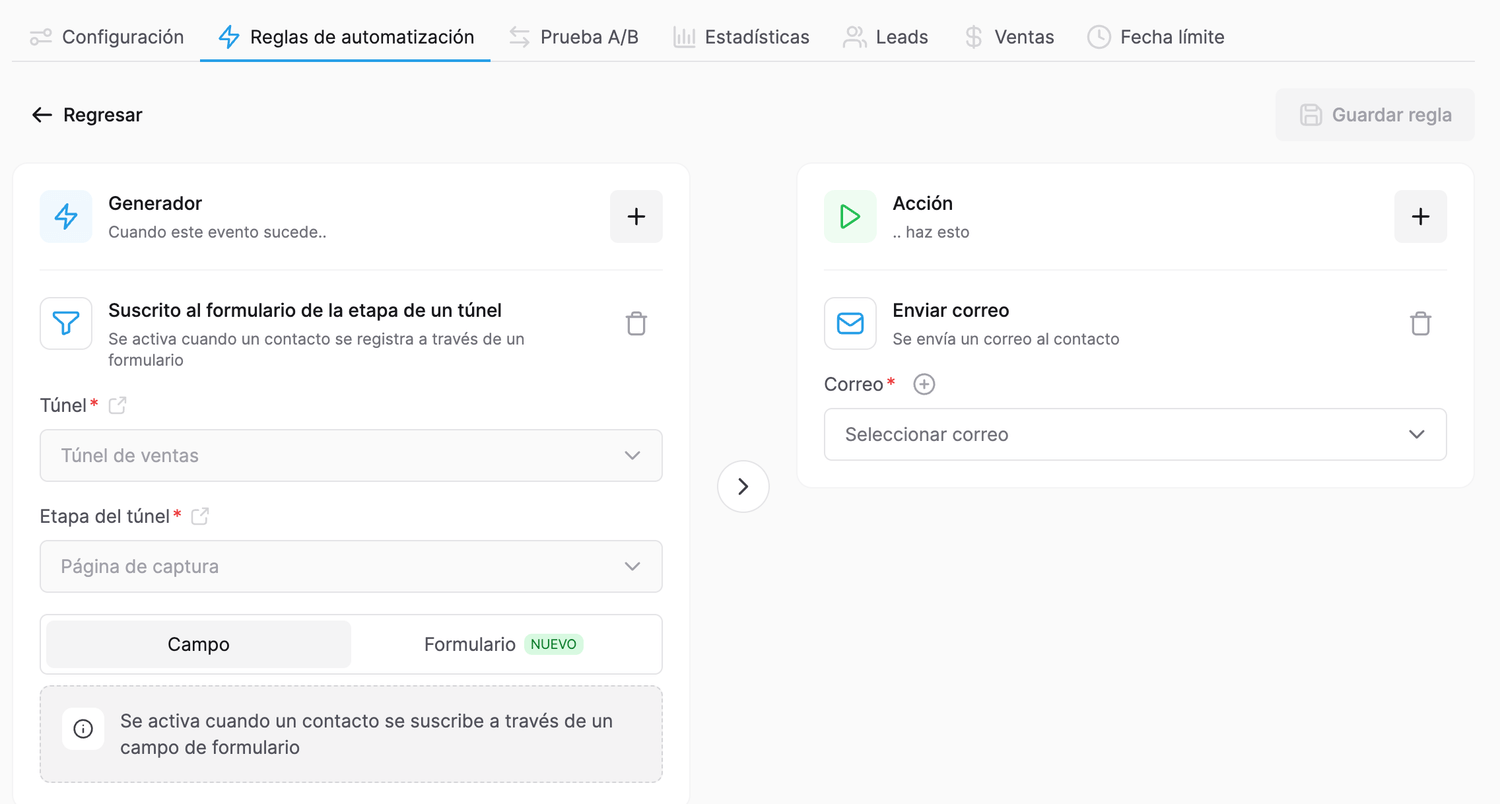The height and width of the screenshot is (804, 1500).
Task: Open the Configuración tab
Action: click(107, 37)
